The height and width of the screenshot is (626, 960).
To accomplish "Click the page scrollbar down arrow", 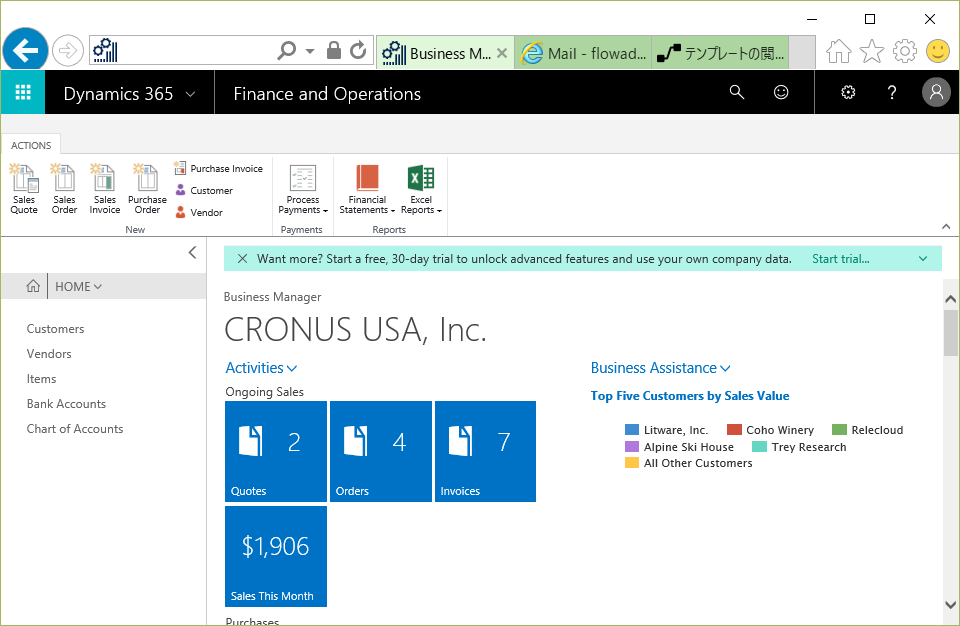I will pyautogui.click(x=950, y=605).
